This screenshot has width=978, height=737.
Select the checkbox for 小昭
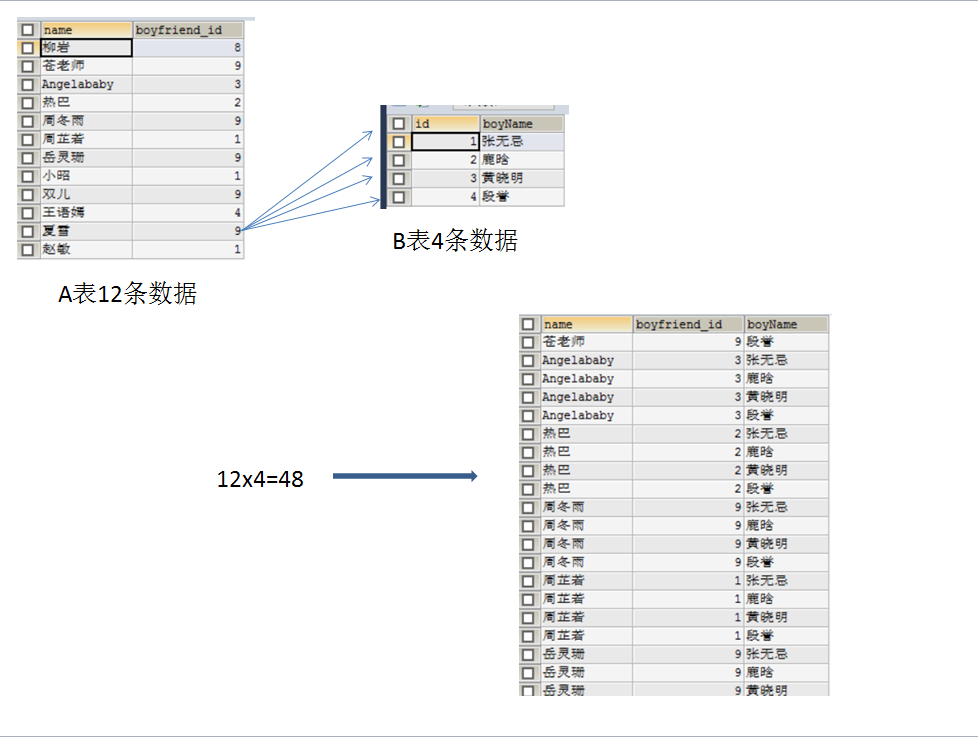click(27, 176)
